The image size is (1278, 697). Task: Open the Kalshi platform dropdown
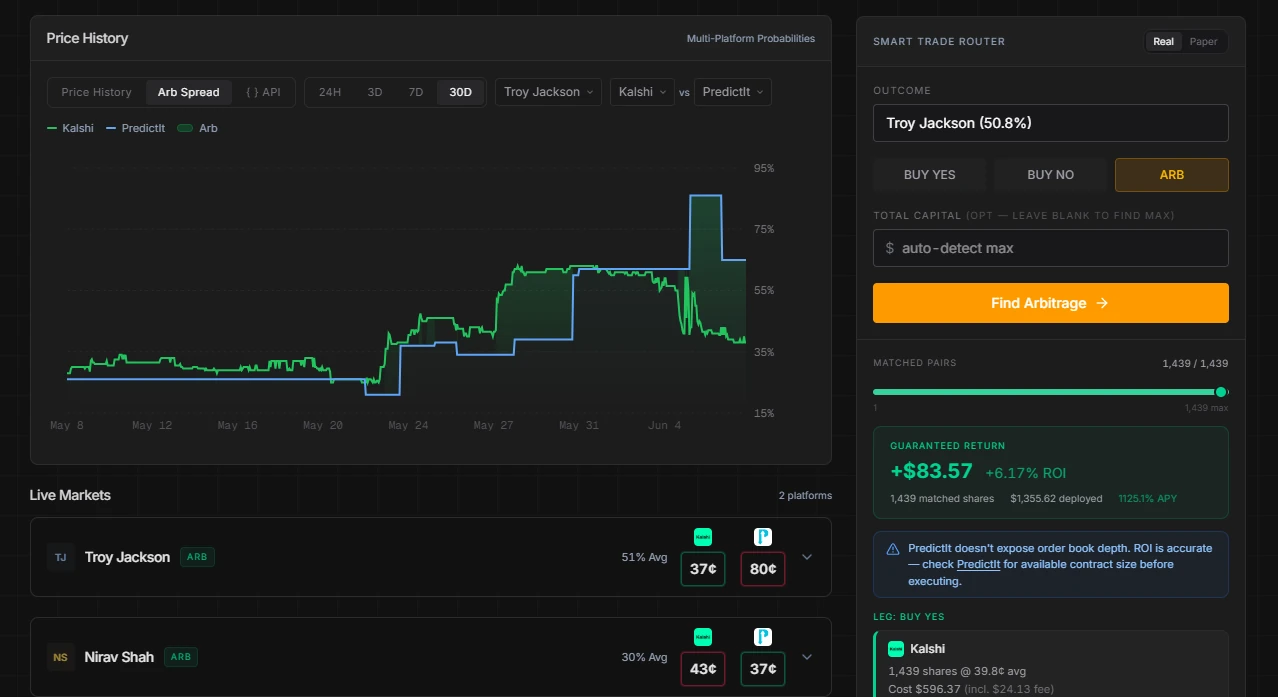point(642,92)
